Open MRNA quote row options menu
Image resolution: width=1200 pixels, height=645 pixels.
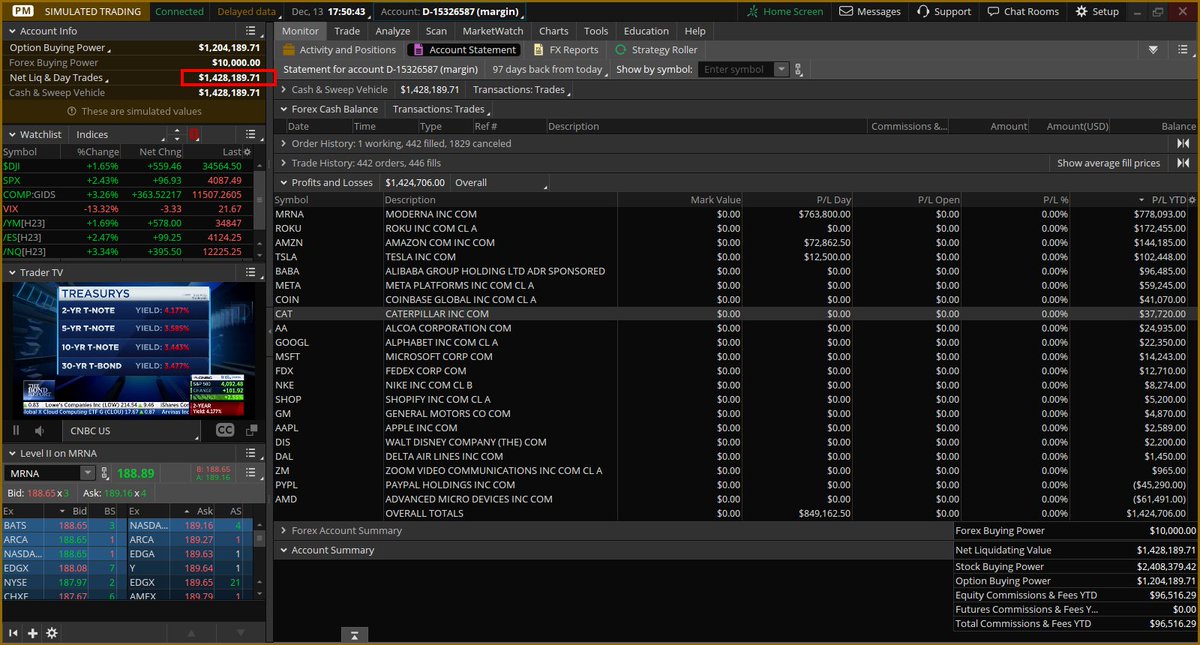(x=249, y=473)
